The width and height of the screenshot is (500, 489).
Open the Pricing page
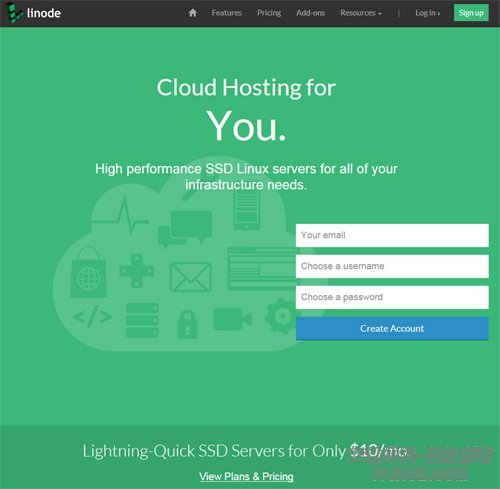tap(269, 13)
